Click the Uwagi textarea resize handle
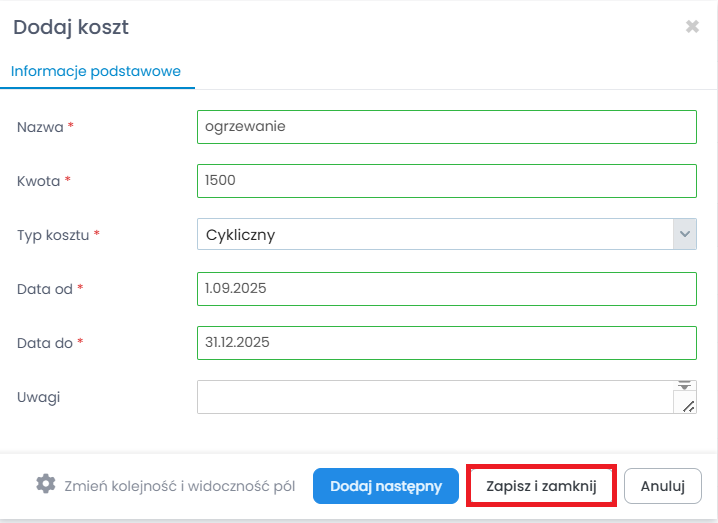 [687, 403]
